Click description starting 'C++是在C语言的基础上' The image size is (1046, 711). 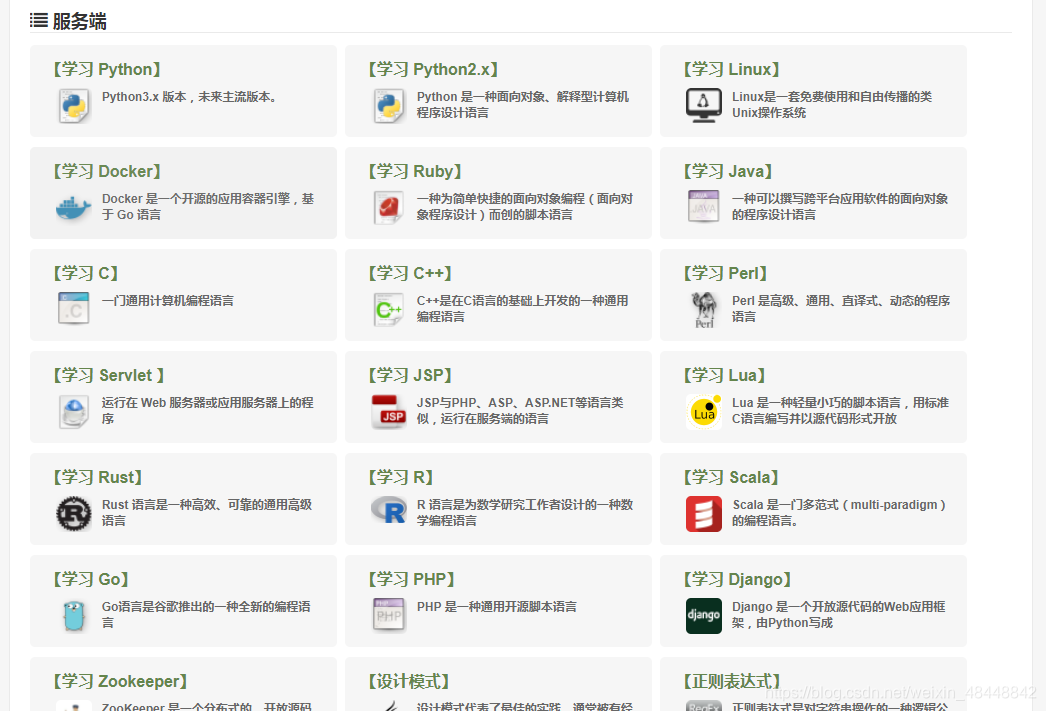pos(522,309)
